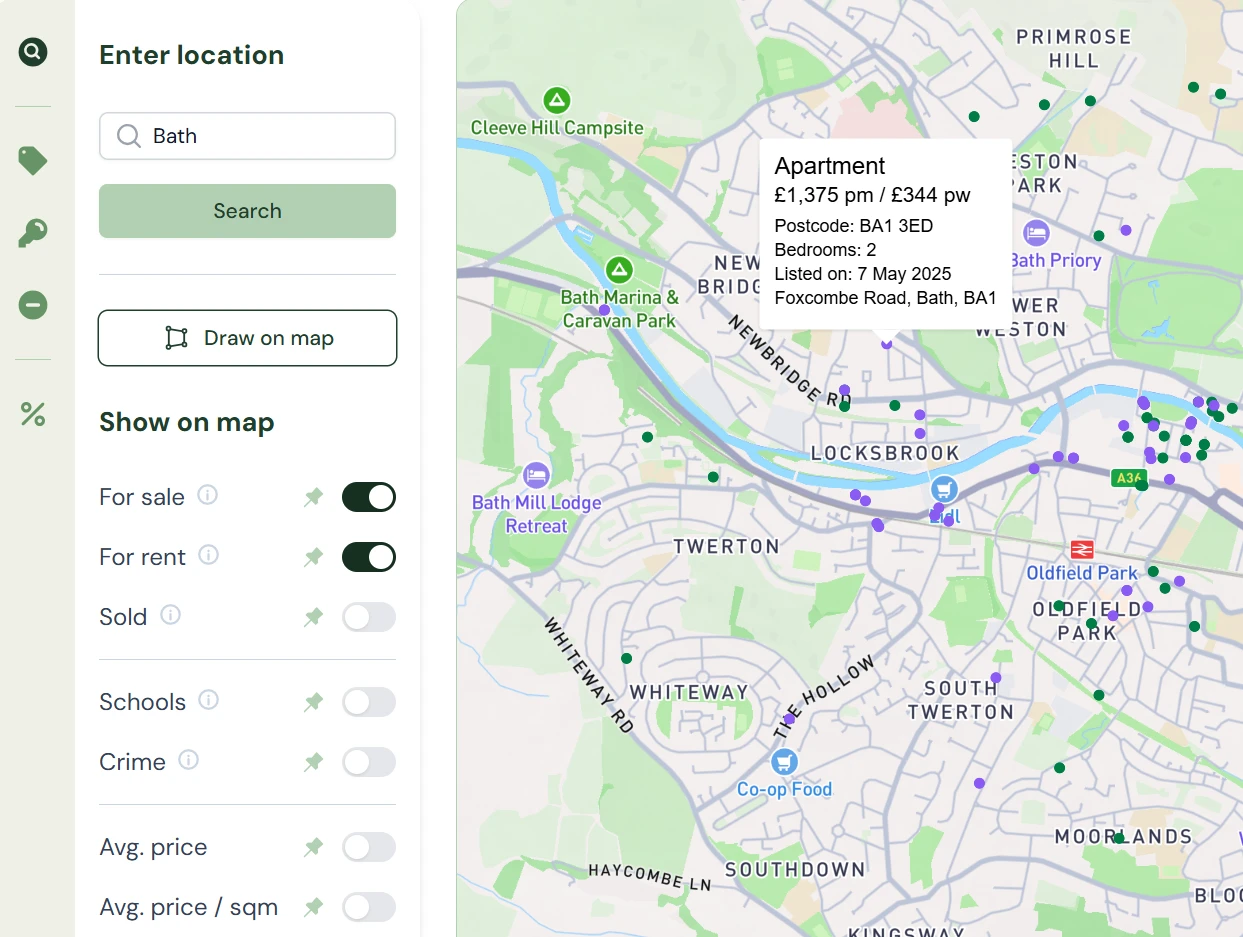Image resolution: width=1243 pixels, height=937 pixels.
Task: Enable the Sold toggle
Action: coord(369,617)
